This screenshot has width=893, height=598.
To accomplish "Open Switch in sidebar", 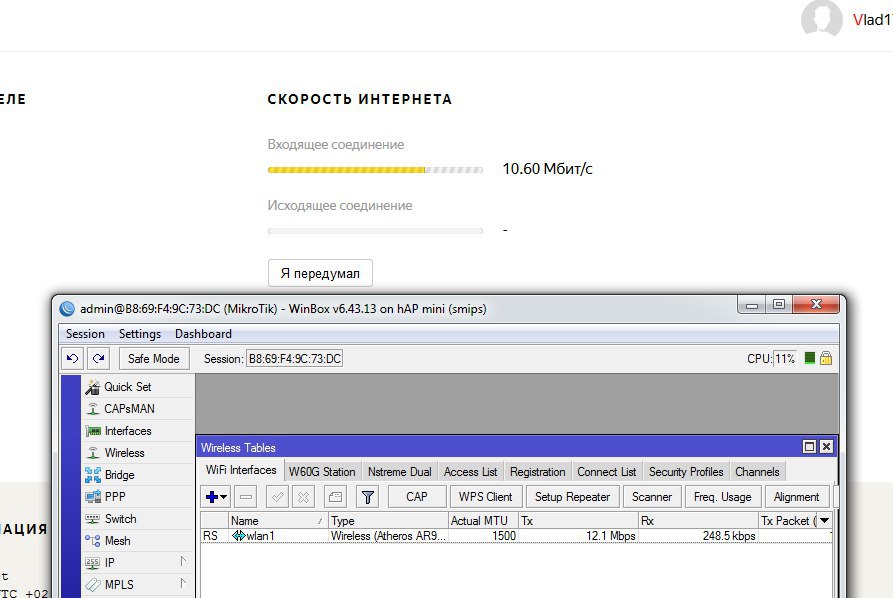I will tap(138, 519).
